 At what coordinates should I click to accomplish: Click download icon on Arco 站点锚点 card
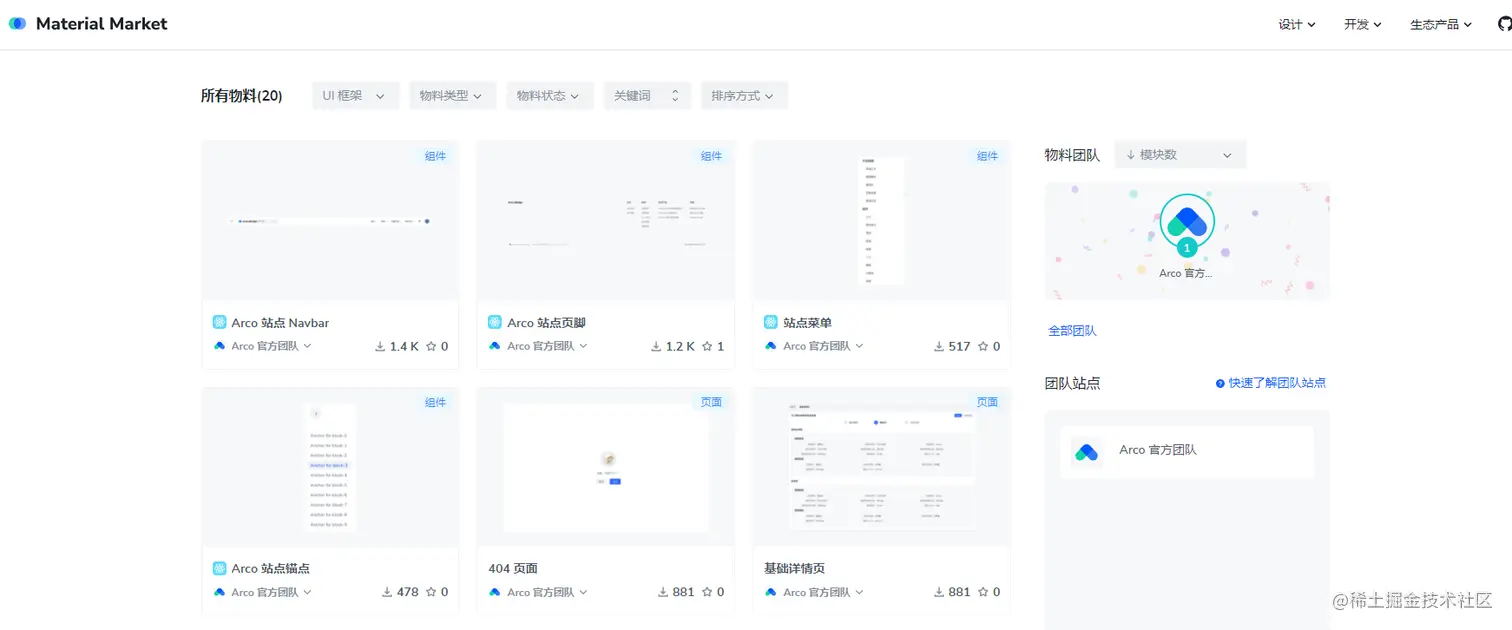click(387, 592)
